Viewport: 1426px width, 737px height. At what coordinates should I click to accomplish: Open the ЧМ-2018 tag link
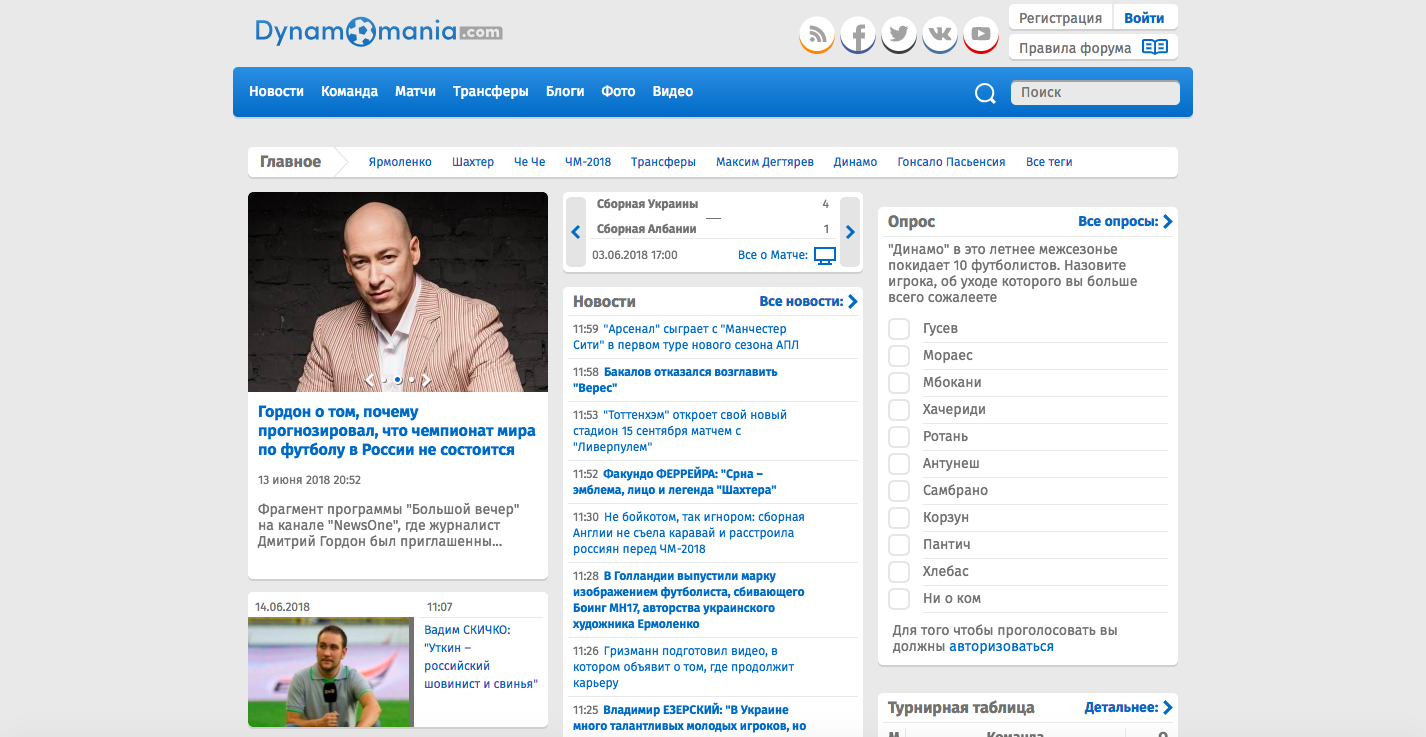tap(588, 162)
